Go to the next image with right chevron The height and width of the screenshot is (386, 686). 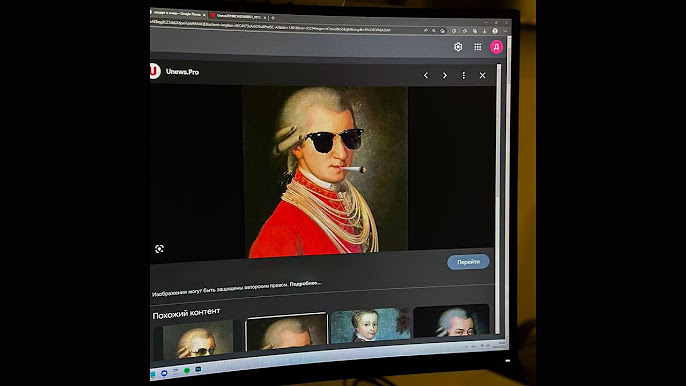pyautogui.click(x=445, y=75)
